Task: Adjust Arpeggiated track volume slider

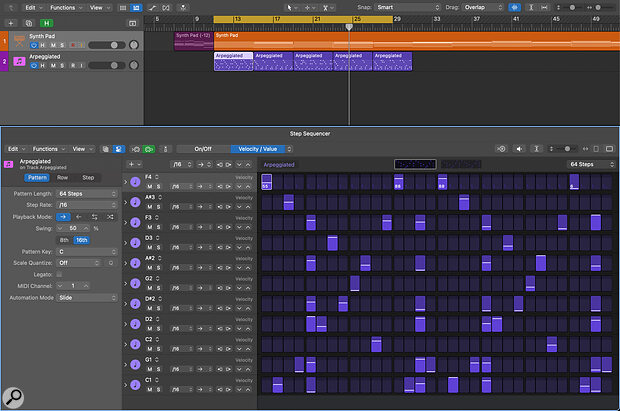Action: (107, 65)
